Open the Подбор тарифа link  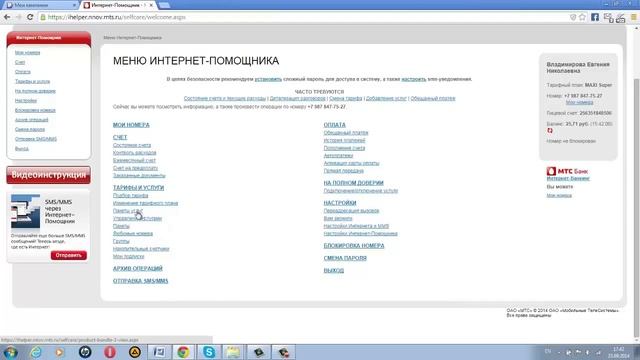[131, 196]
